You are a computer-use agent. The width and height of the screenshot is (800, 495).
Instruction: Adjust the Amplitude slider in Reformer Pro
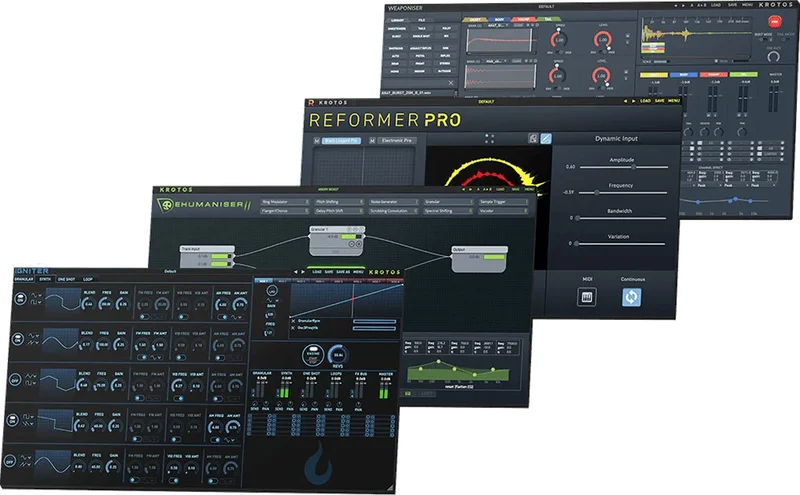(624, 167)
